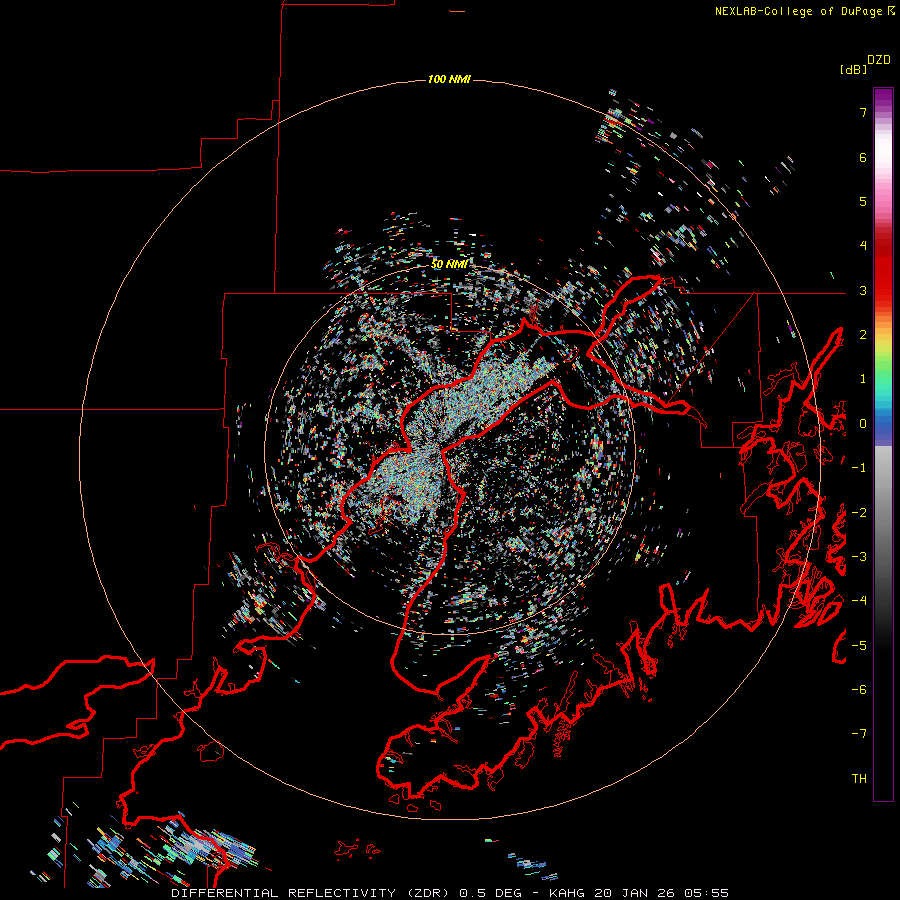Click the 2 value on color scale
The image size is (900, 900).
[x=863, y=335]
